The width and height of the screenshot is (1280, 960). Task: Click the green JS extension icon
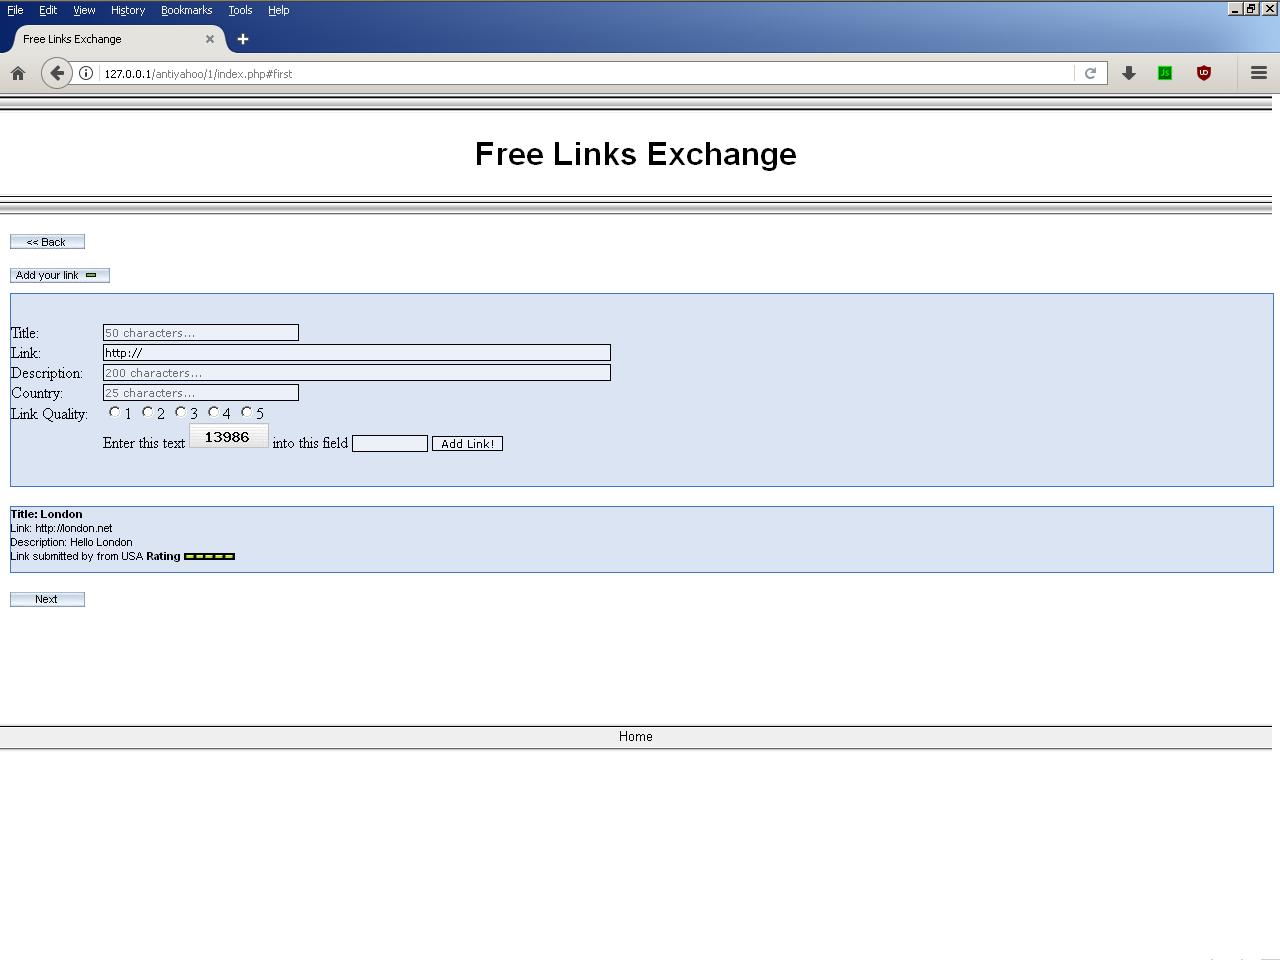click(x=1165, y=73)
